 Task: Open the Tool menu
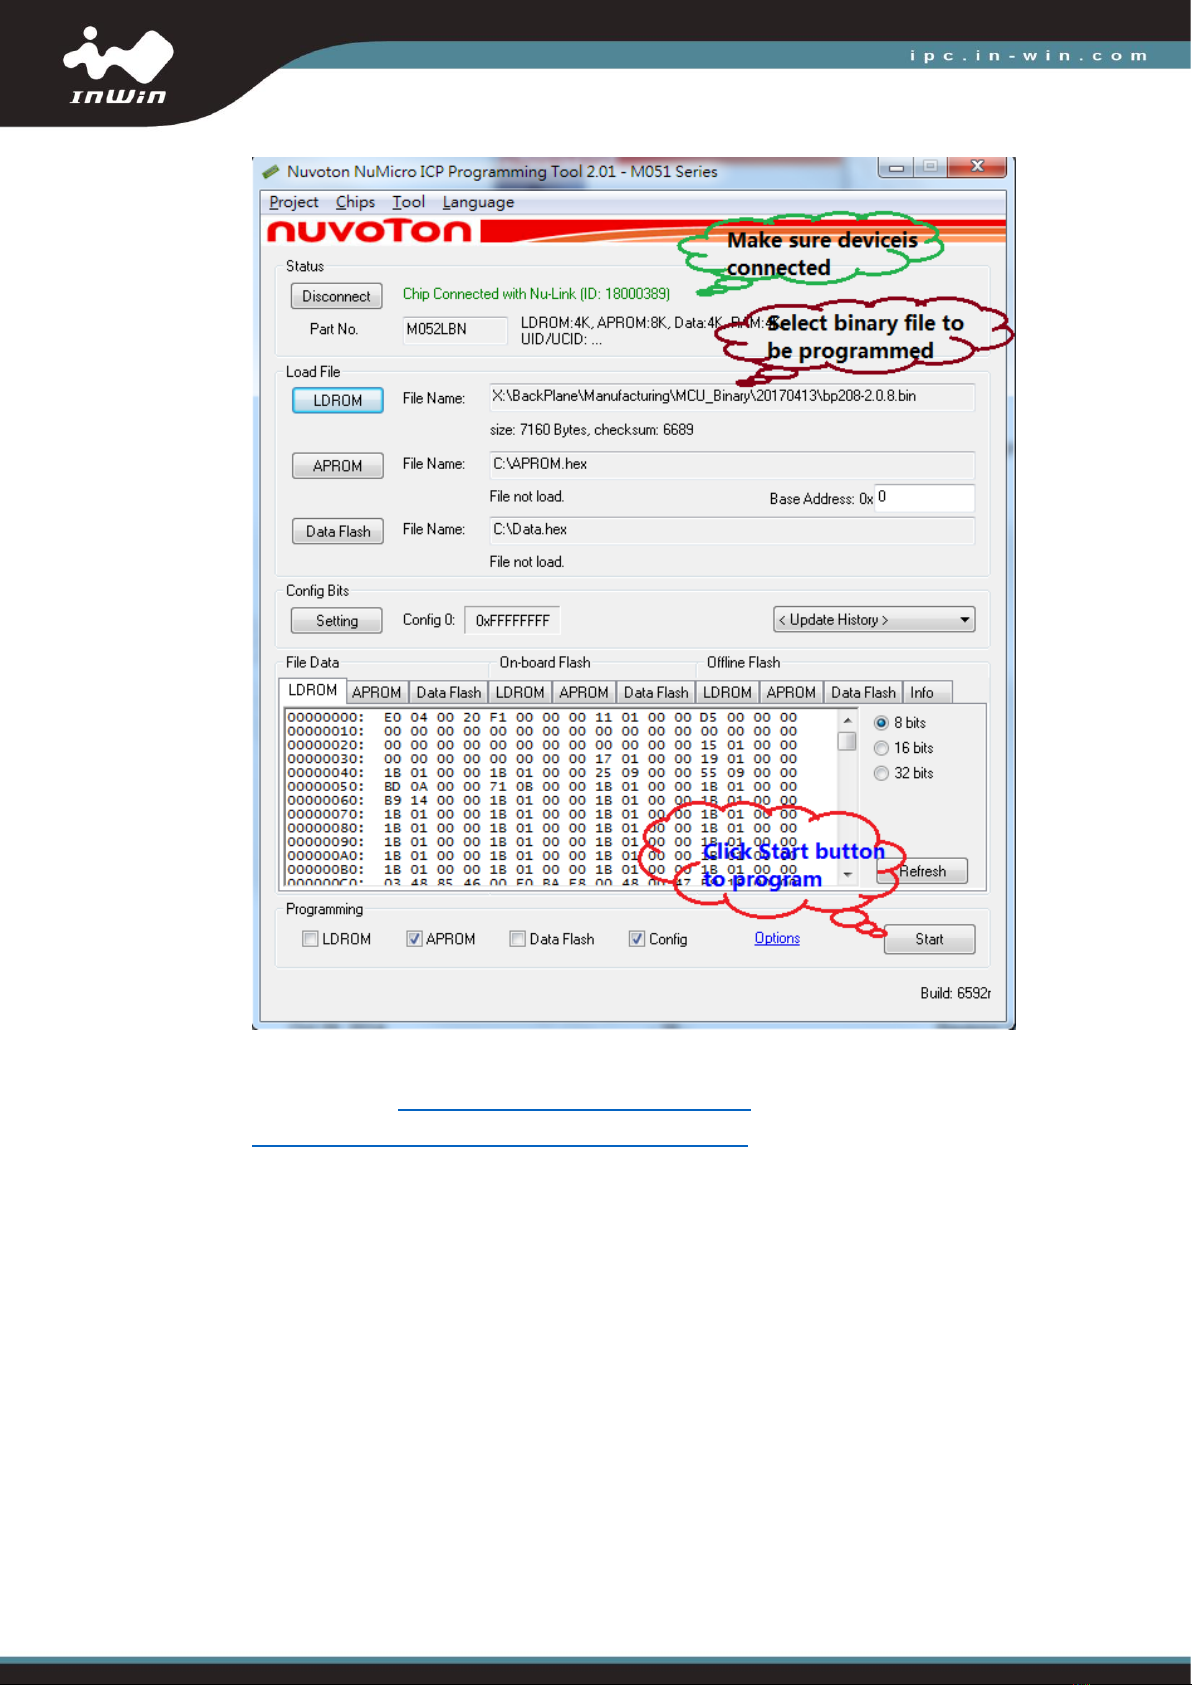(x=408, y=202)
